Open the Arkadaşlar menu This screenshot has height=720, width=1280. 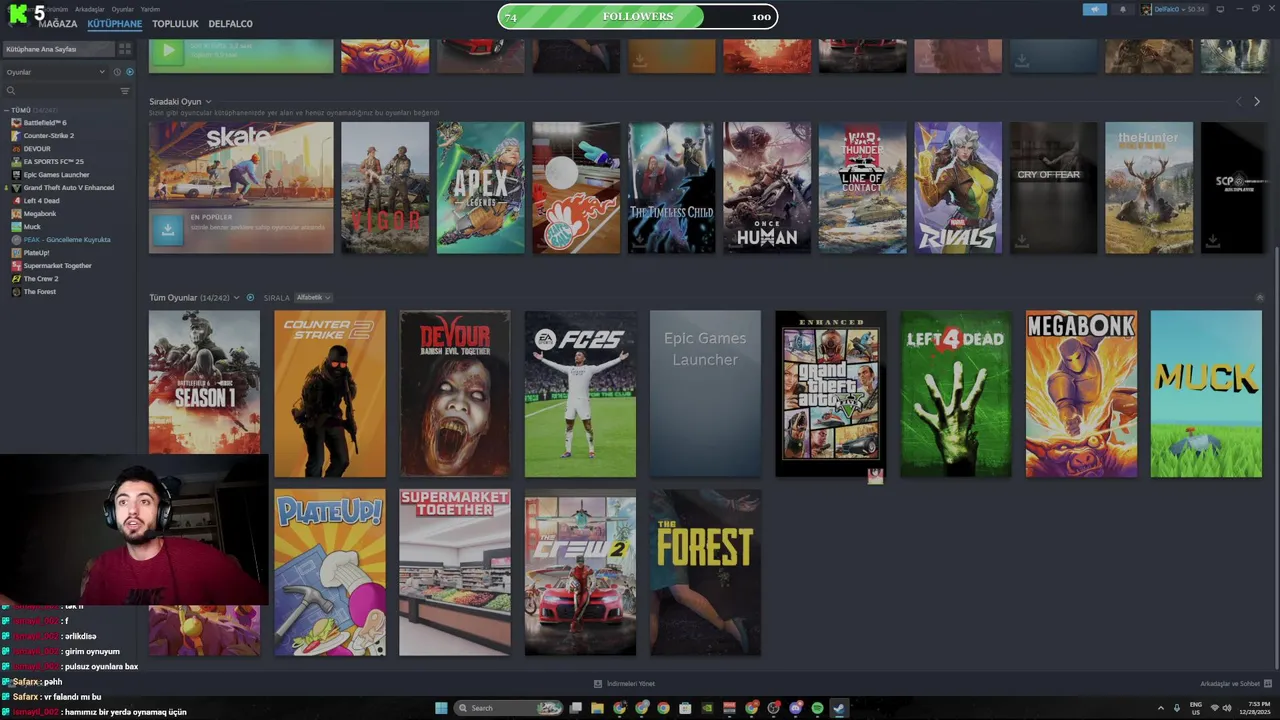[x=90, y=9]
